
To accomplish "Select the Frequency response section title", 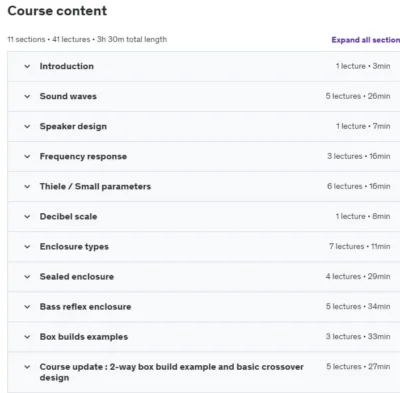I will click(83, 156).
